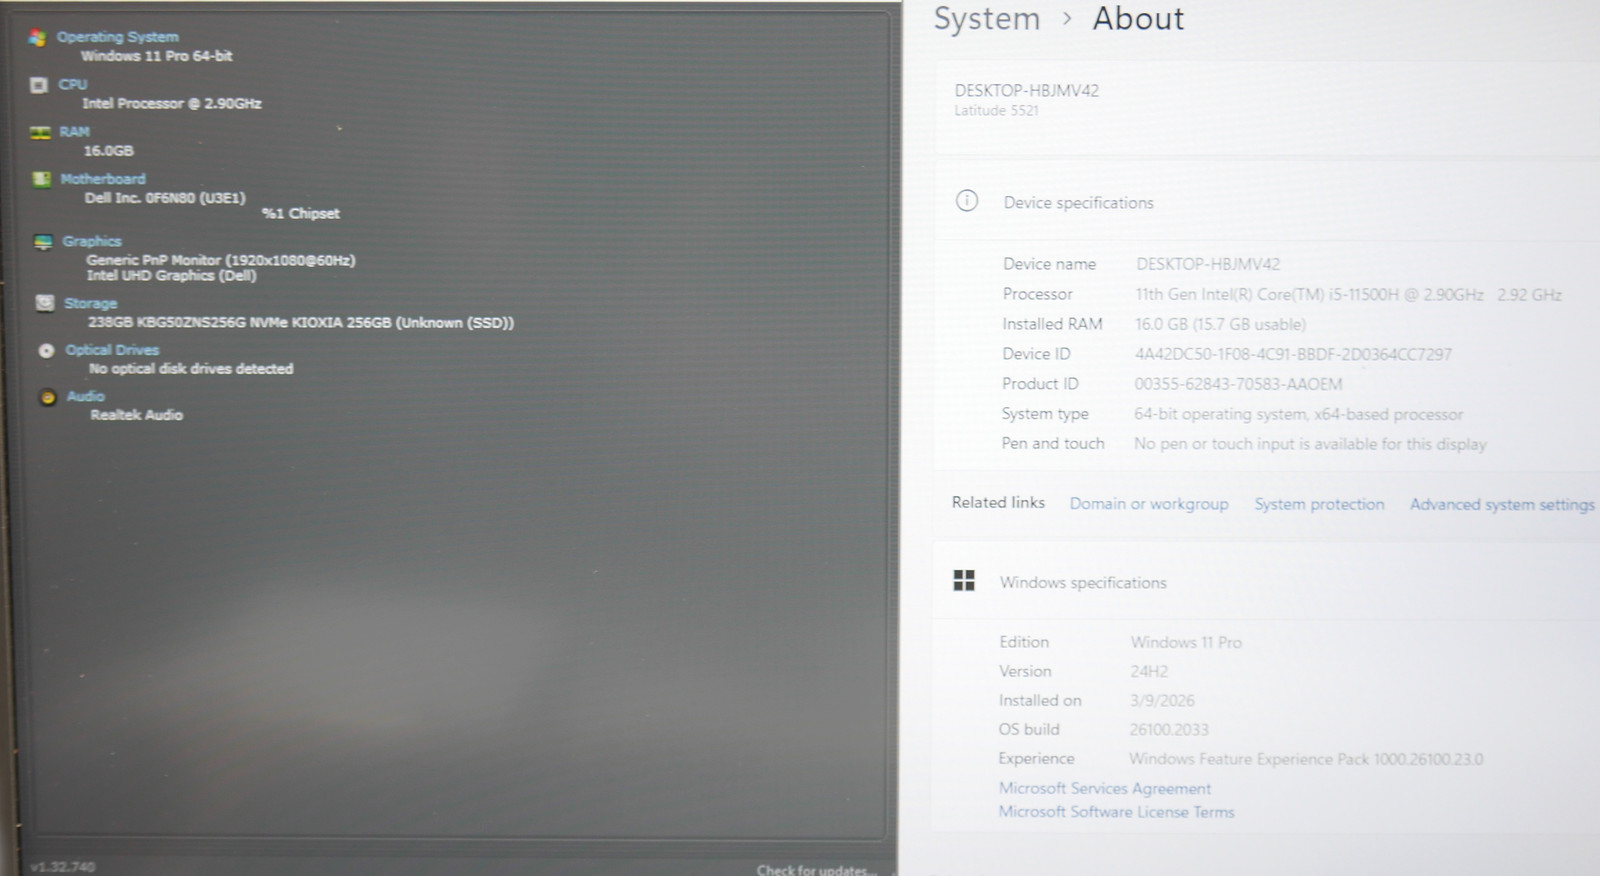Select the i5-11500H Processor value
Screen dimensions: 1600x876
[x=1349, y=294]
